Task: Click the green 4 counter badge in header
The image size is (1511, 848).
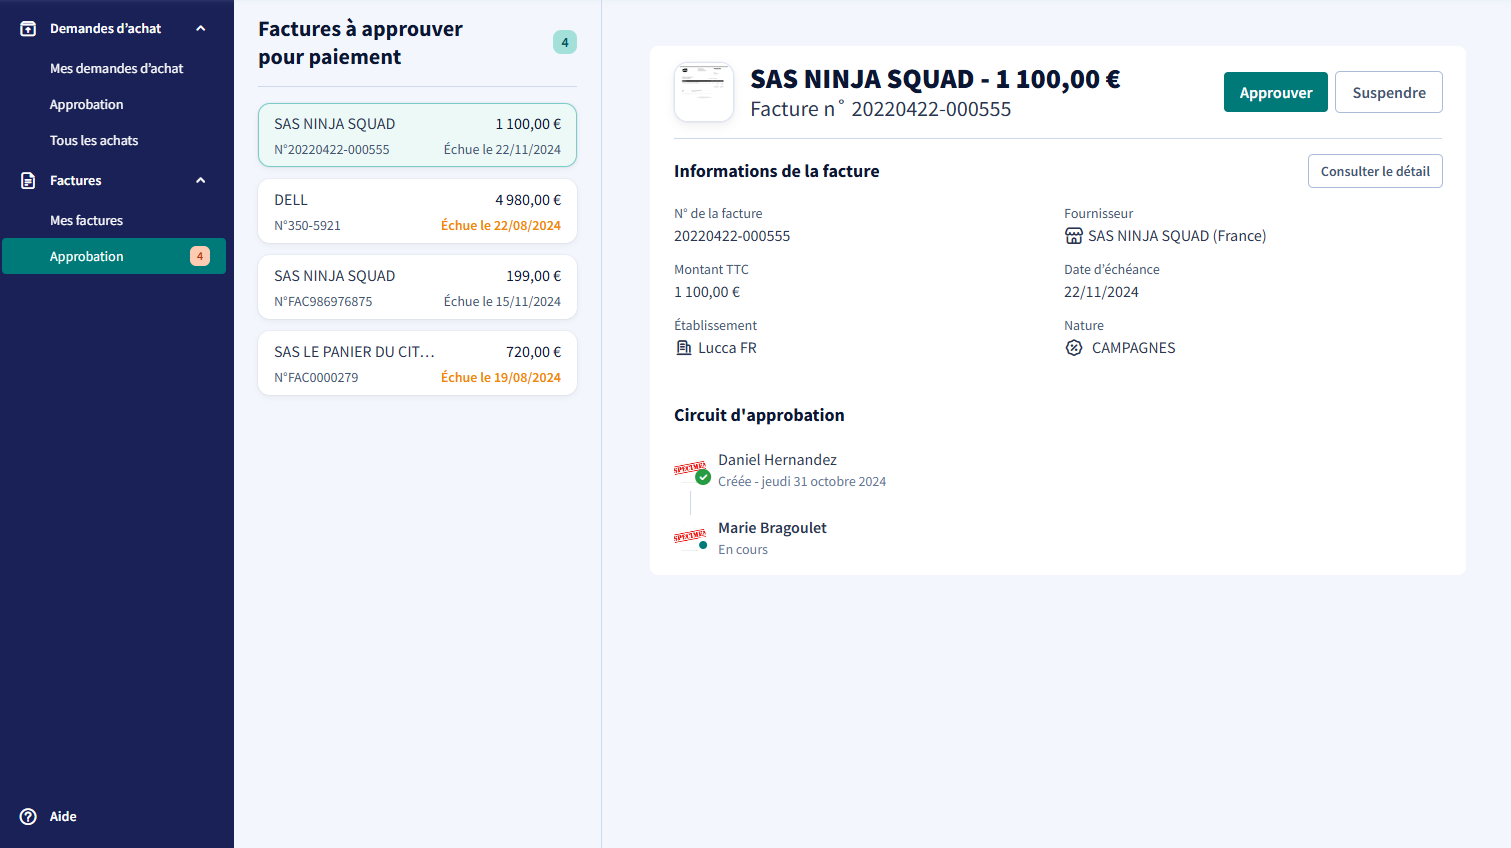Action: [565, 42]
